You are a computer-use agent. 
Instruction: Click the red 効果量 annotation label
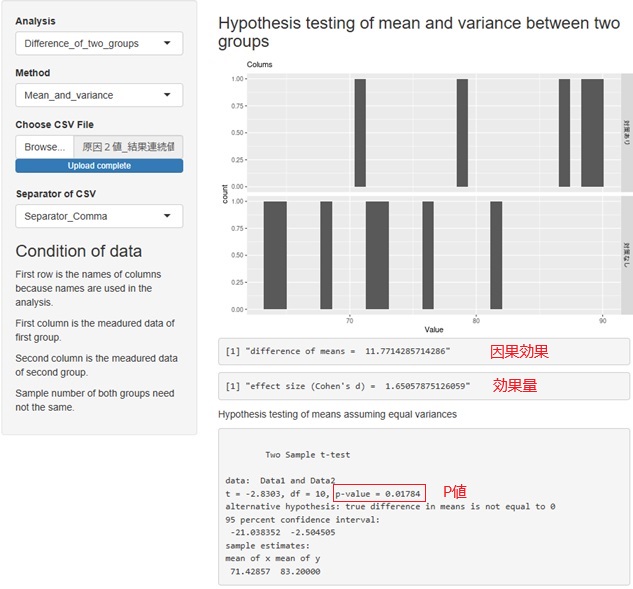coord(515,385)
